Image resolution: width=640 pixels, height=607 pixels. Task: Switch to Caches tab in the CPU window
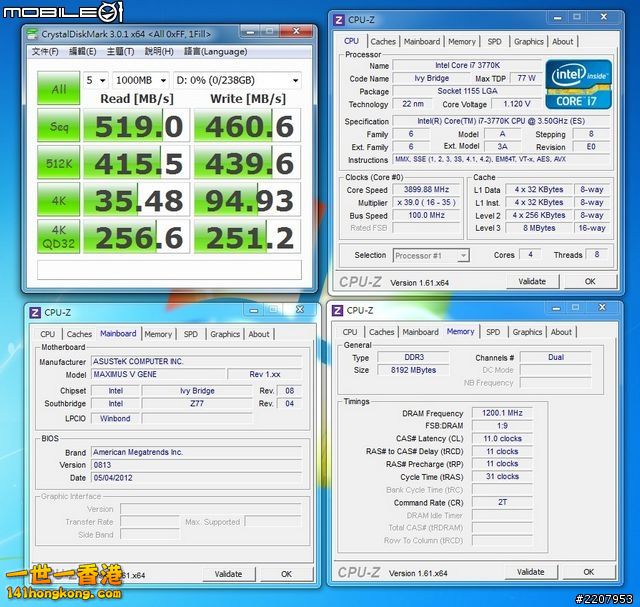point(383,42)
